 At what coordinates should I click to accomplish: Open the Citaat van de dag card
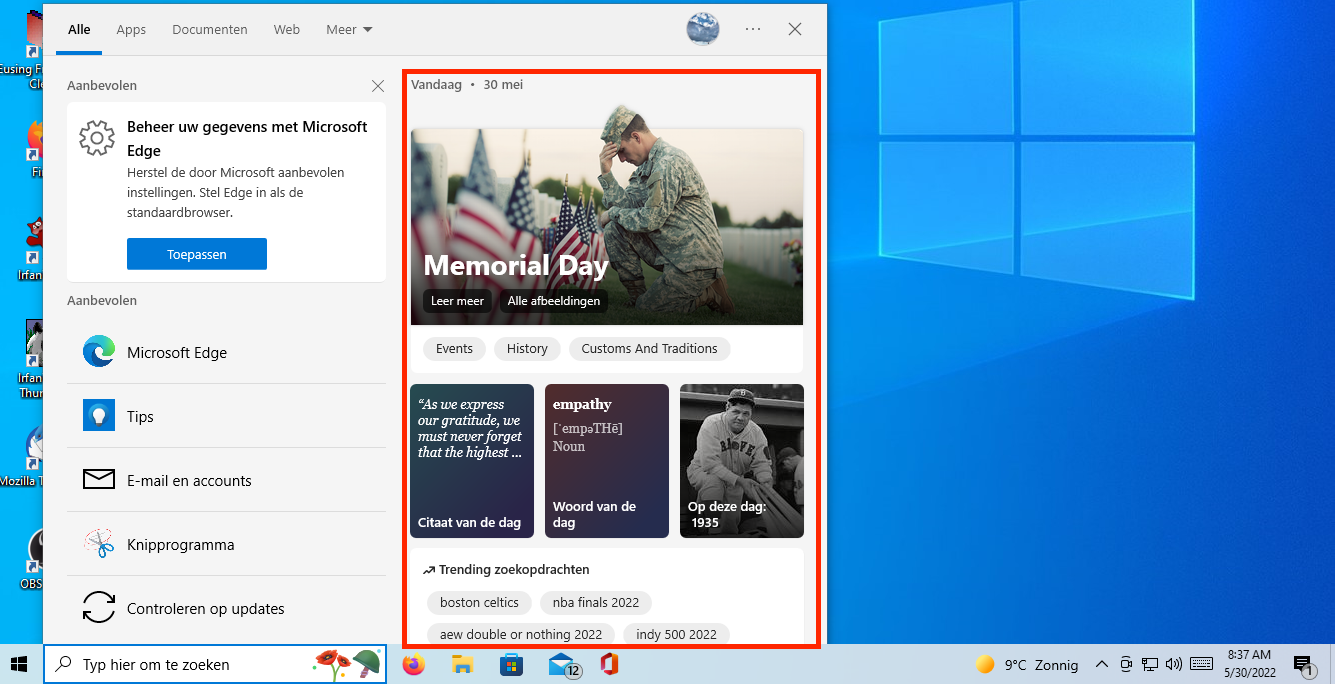(472, 461)
